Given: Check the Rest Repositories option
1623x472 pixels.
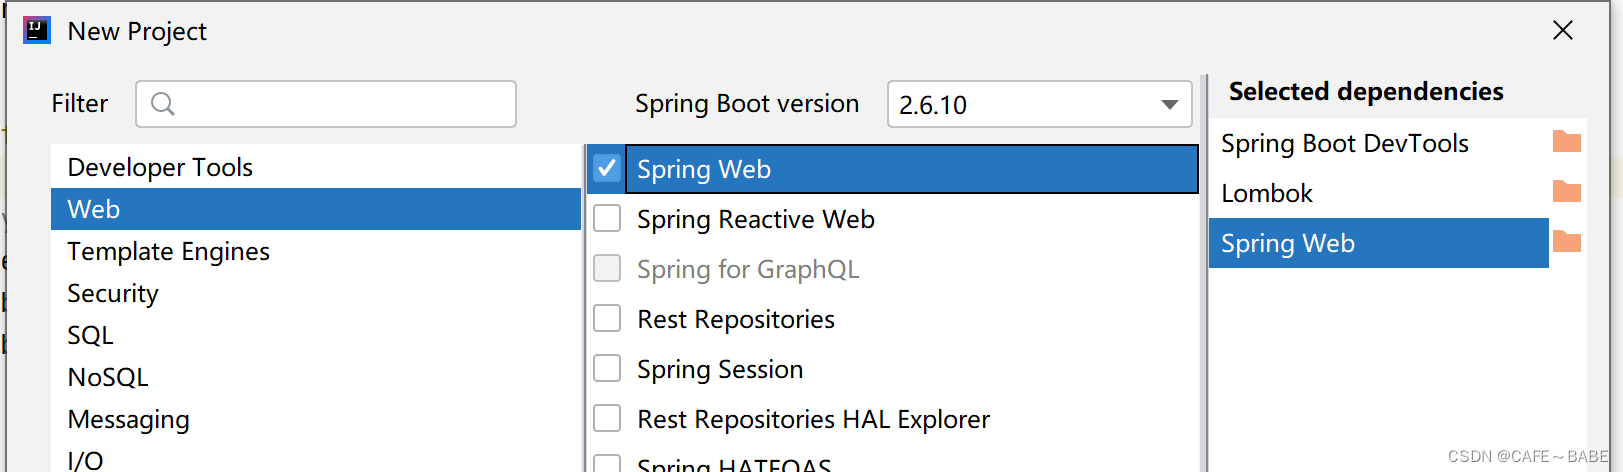Looking at the screenshot, I should click(607, 318).
